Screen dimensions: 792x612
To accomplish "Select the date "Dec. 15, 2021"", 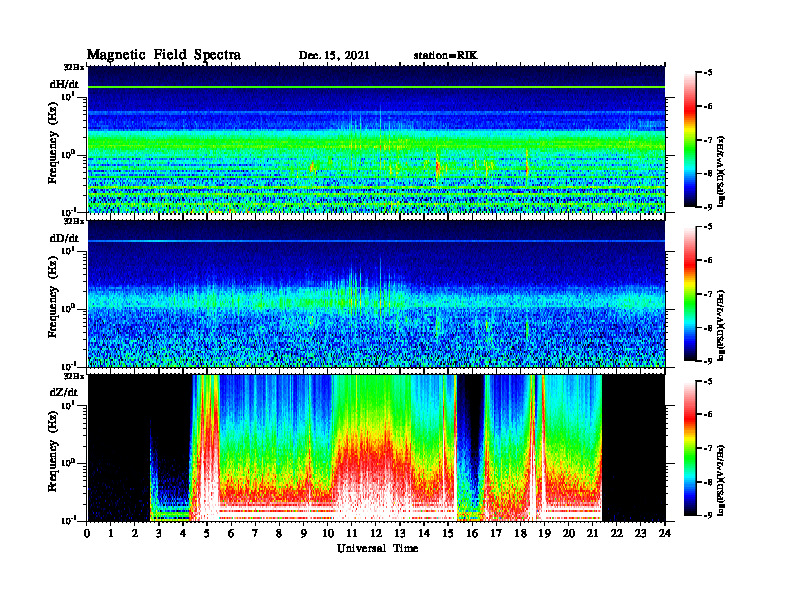I will click(x=334, y=56).
